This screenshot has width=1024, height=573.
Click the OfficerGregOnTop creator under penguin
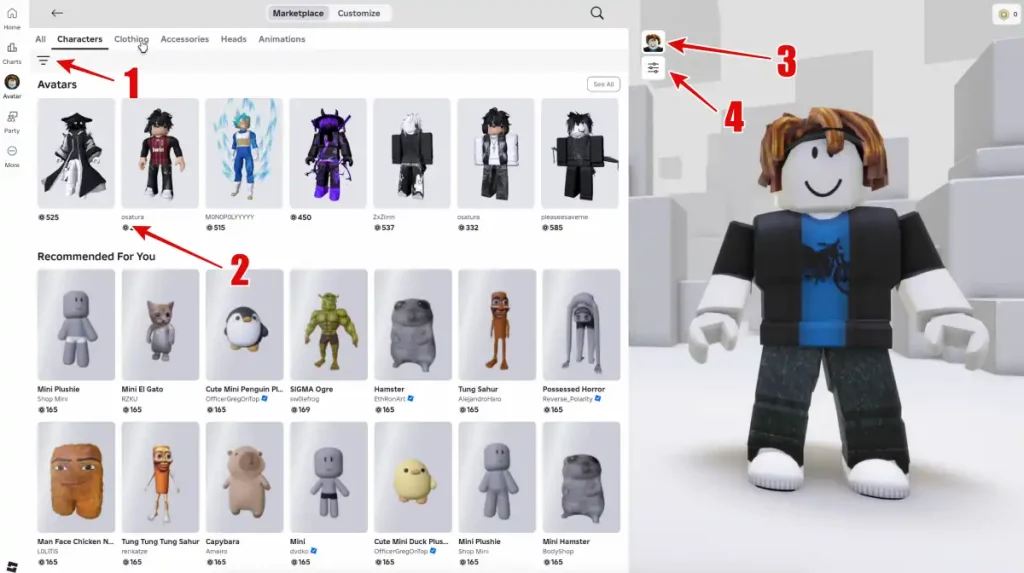(x=232, y=399)
